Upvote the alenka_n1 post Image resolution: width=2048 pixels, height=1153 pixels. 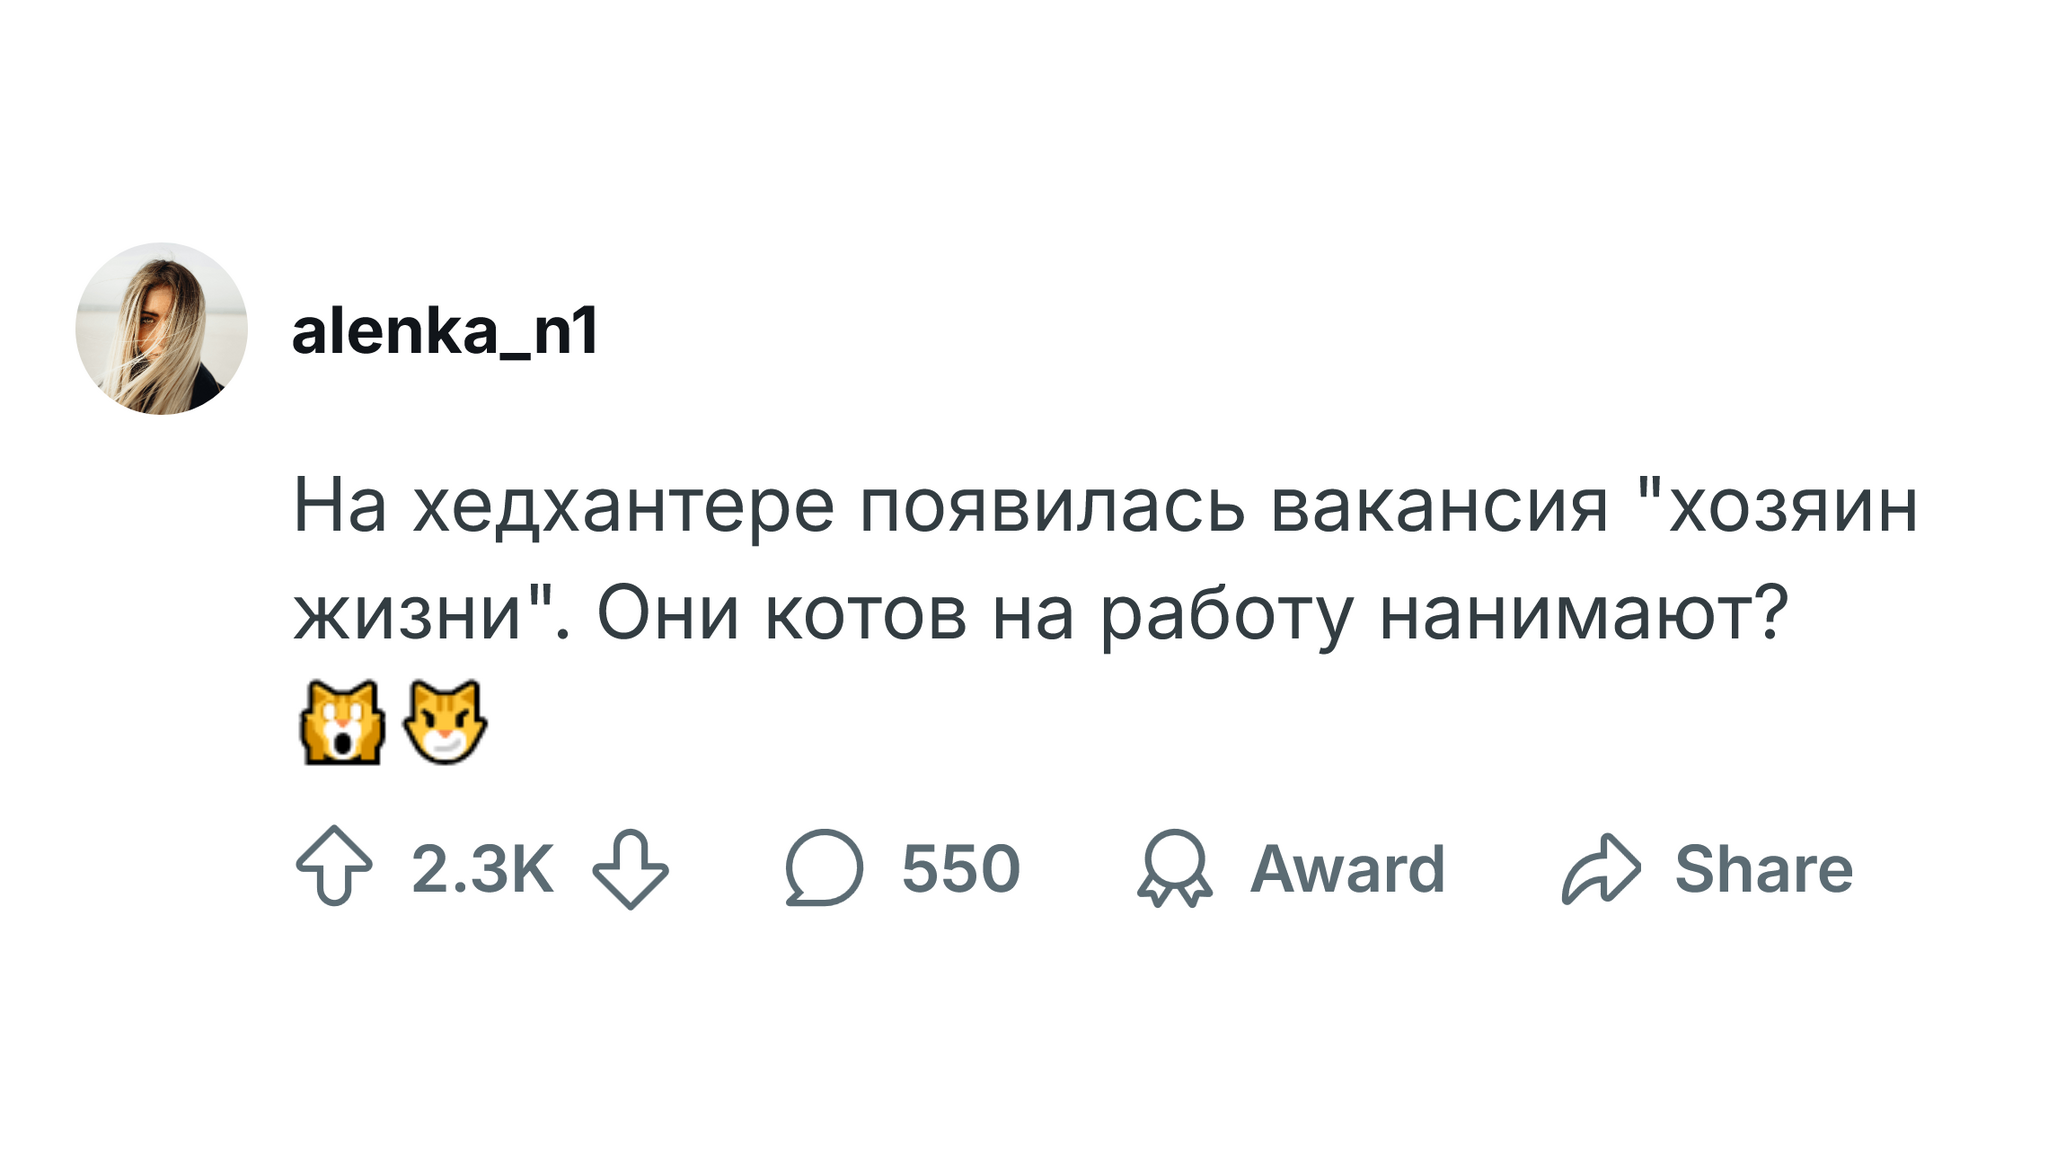tap(334, 866)
